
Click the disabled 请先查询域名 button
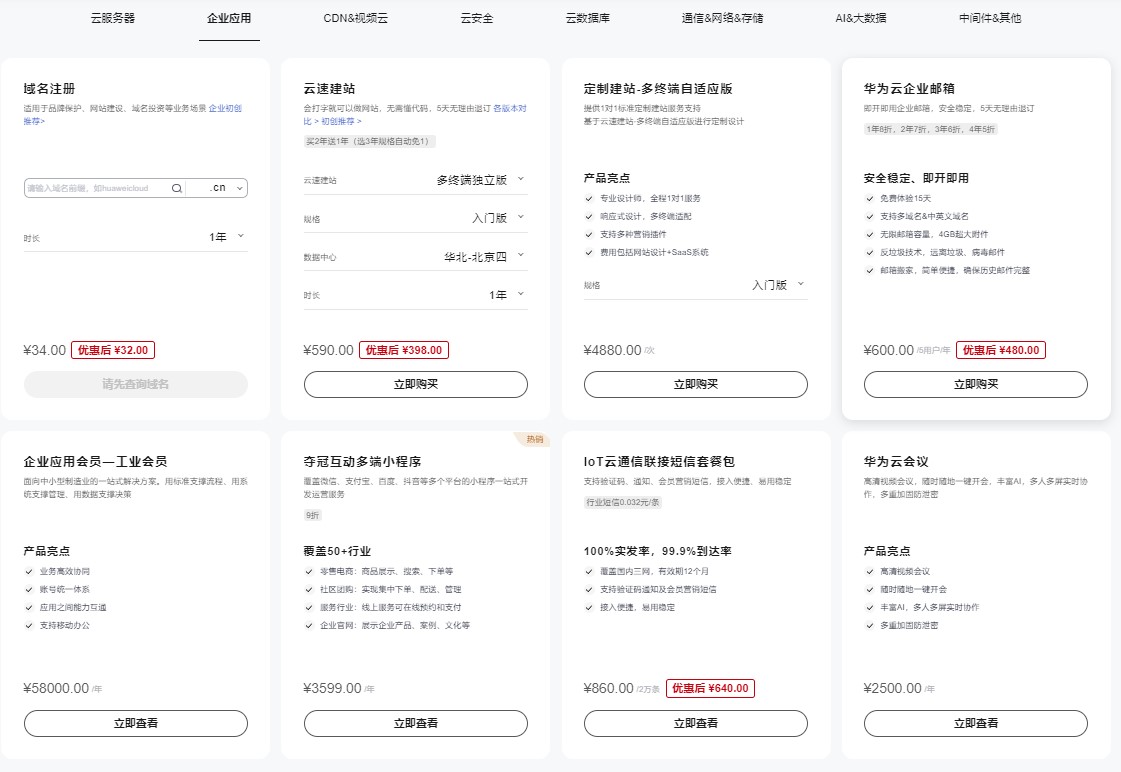click(x=136, y=385)
